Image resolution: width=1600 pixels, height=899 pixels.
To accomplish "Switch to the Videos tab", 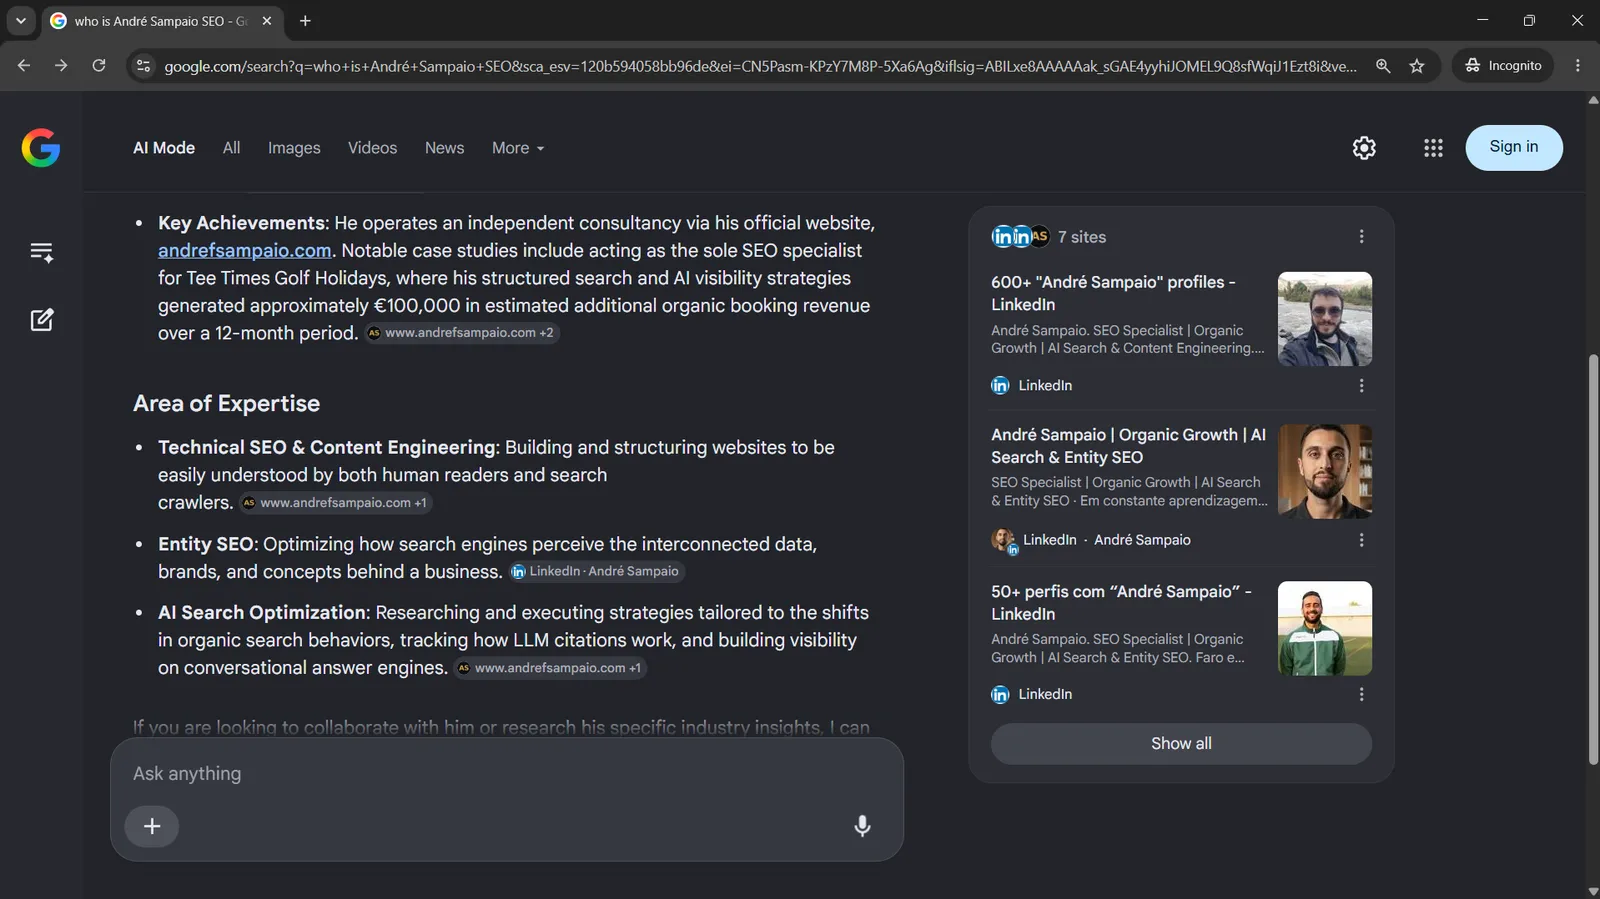I will tap(372, 148).
